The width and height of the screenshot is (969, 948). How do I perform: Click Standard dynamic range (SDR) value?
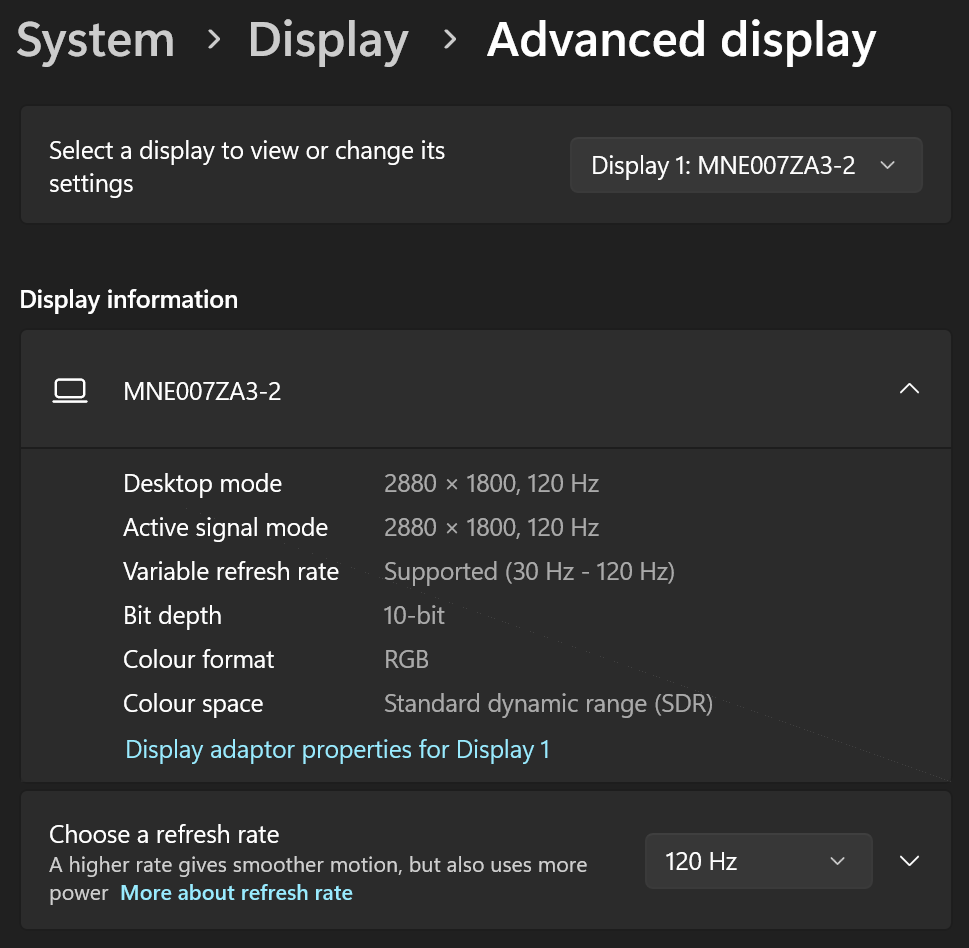point(548,704)
